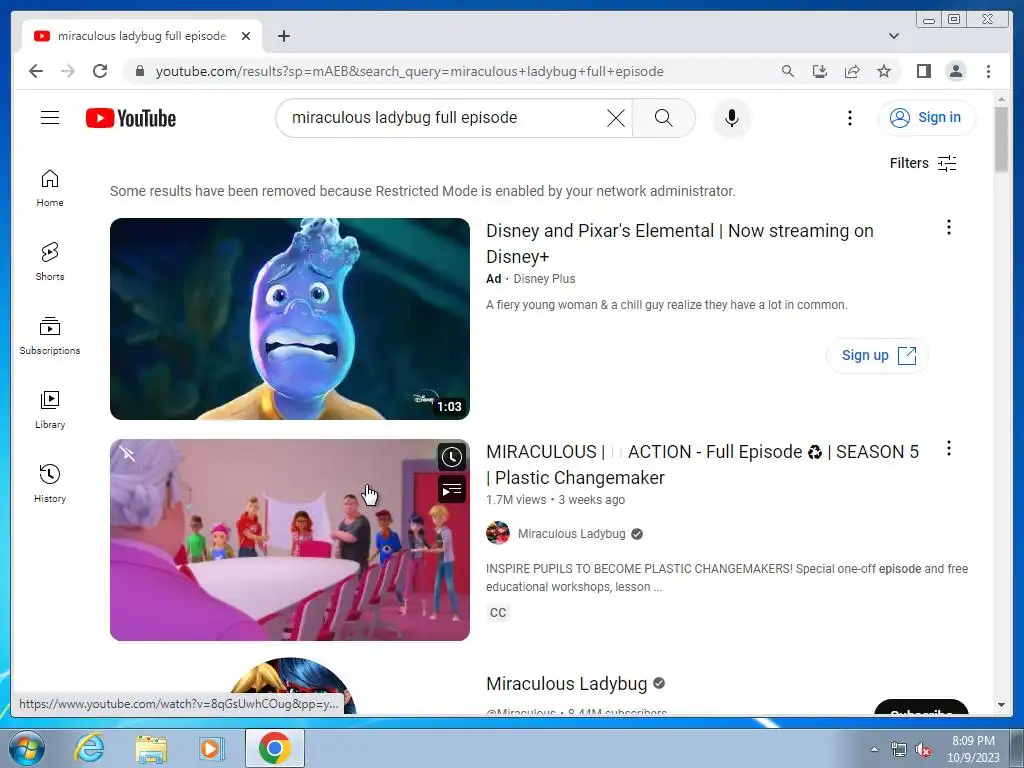1024x768 pixels.
Task: Open options menu for Disney Elemental ad
Action: (x=949, y=227)
